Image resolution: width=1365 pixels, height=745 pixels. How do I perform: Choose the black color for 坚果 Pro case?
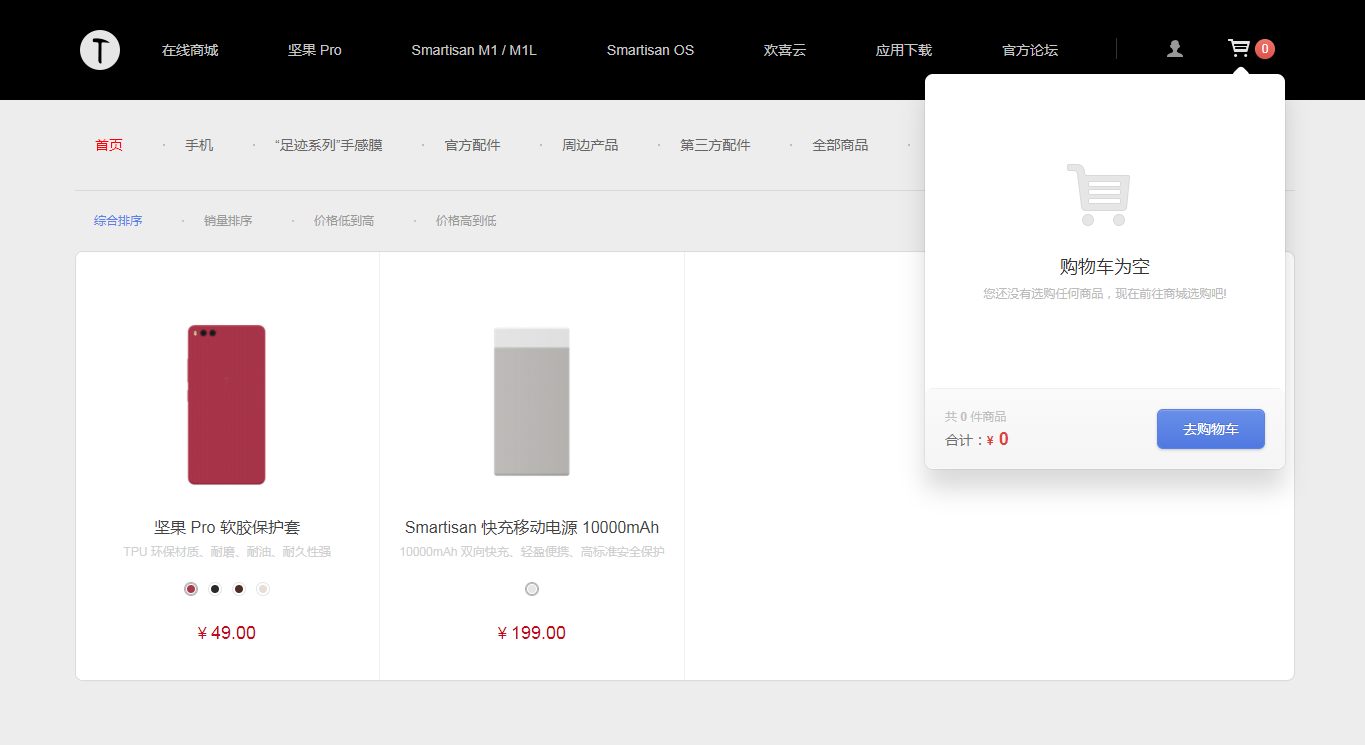point(215,589)
